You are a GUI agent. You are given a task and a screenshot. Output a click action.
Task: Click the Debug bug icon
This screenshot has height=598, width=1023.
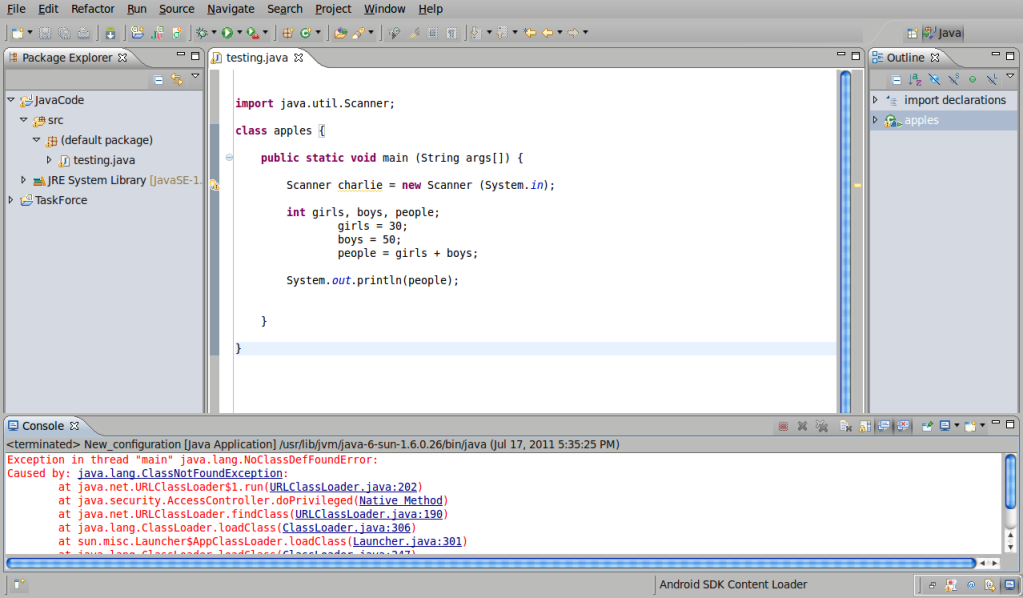pos(201,33)
